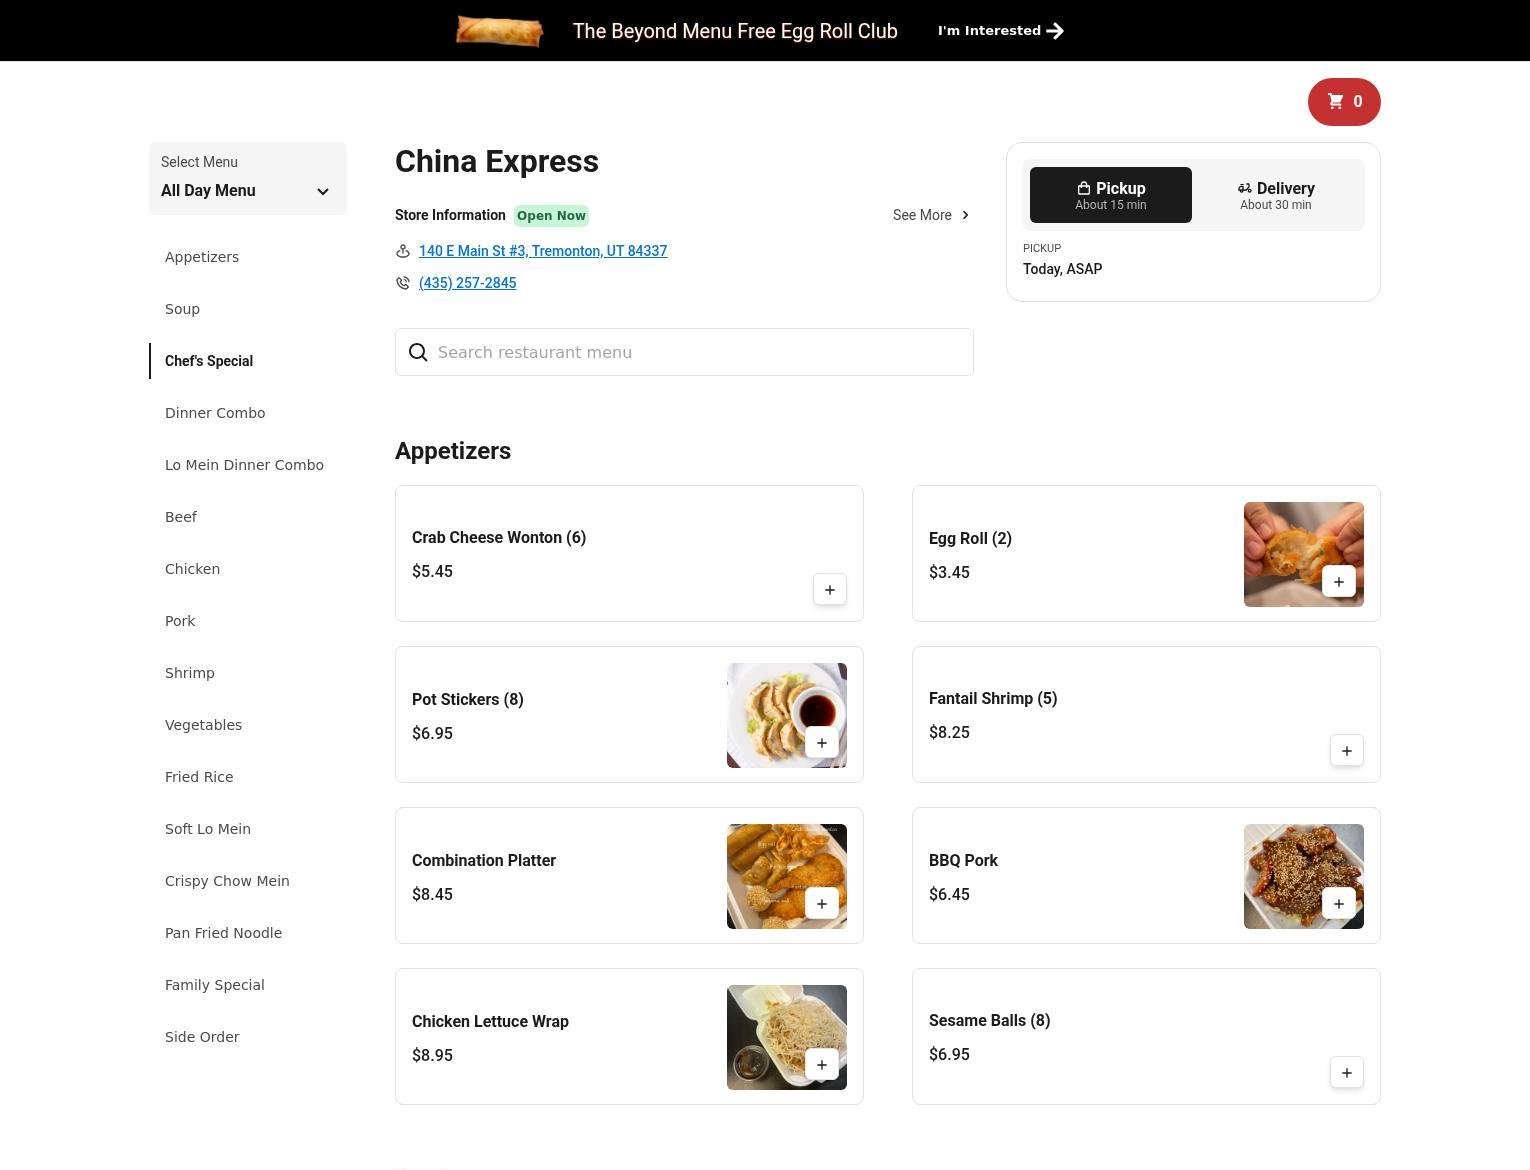
Task: Open the Lo Mein Dinner Combo category
Action: tap(244, 465)
